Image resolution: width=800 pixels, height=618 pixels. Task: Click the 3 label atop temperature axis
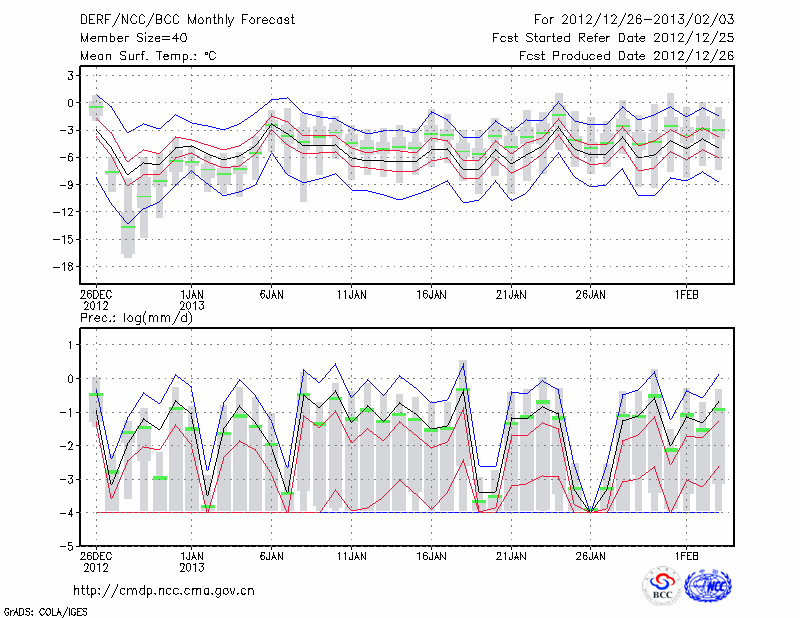tap(68, 75)
